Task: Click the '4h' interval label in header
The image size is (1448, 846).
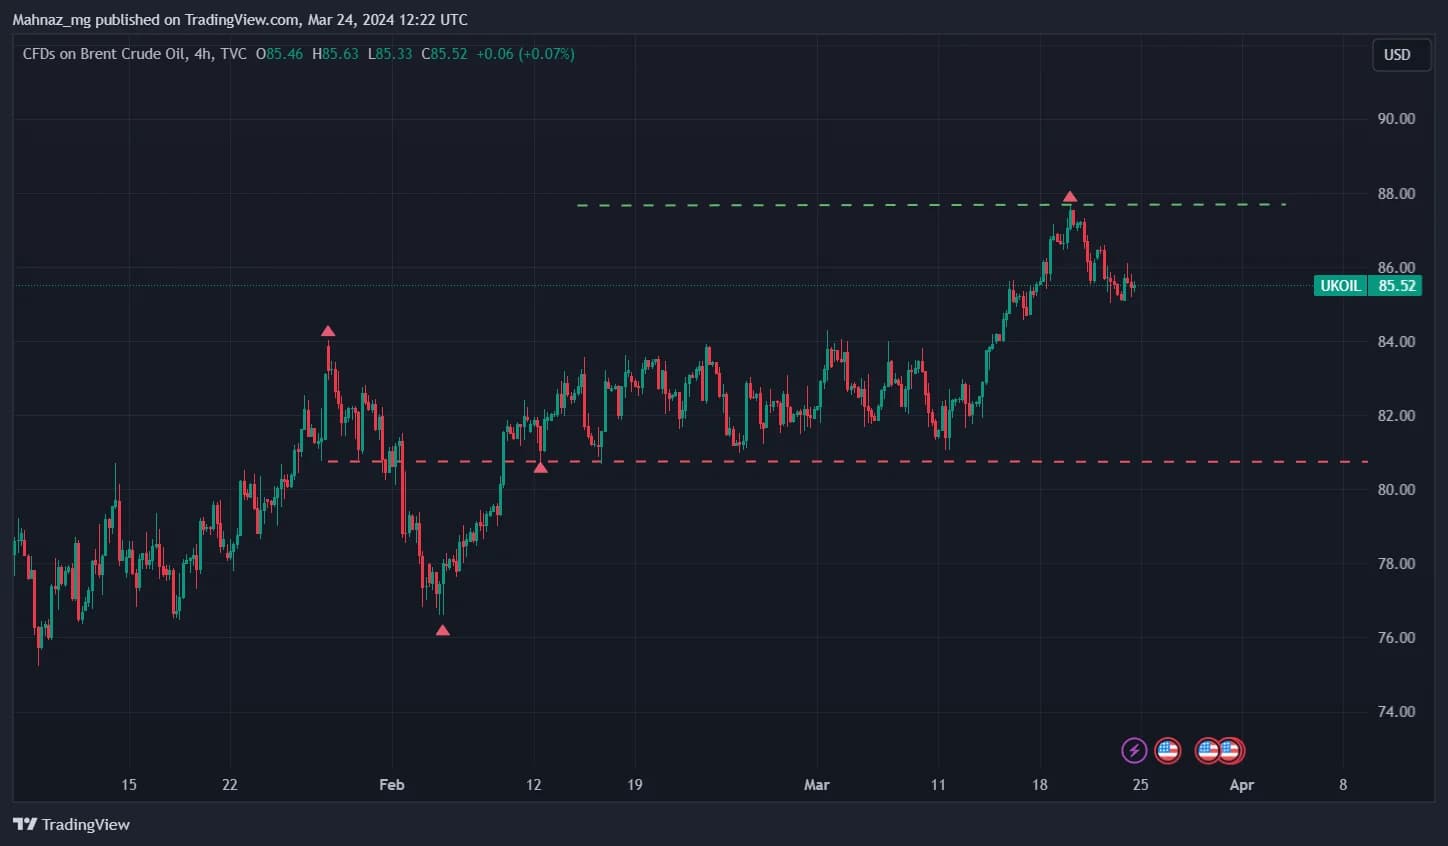Action: [x=204, y=54]
